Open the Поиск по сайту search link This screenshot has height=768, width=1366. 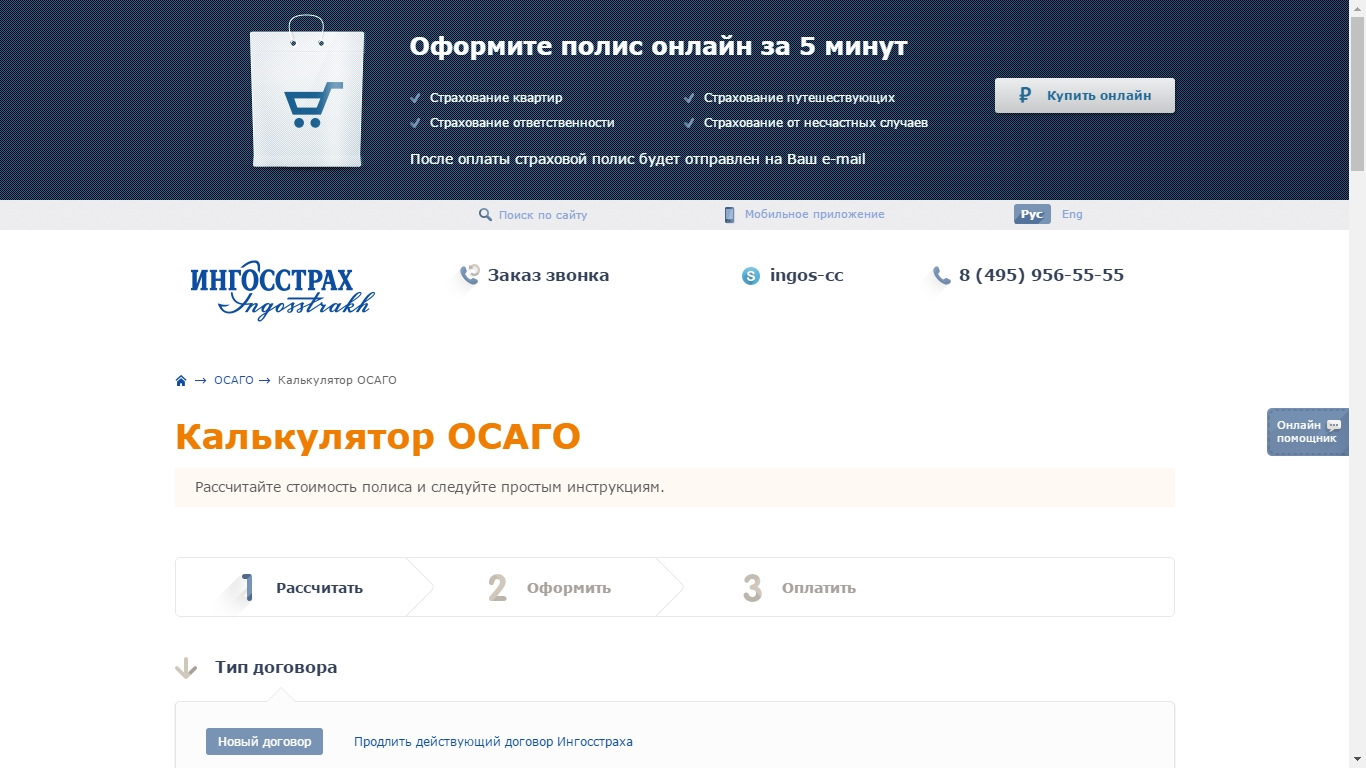click(x=543, y=215)
